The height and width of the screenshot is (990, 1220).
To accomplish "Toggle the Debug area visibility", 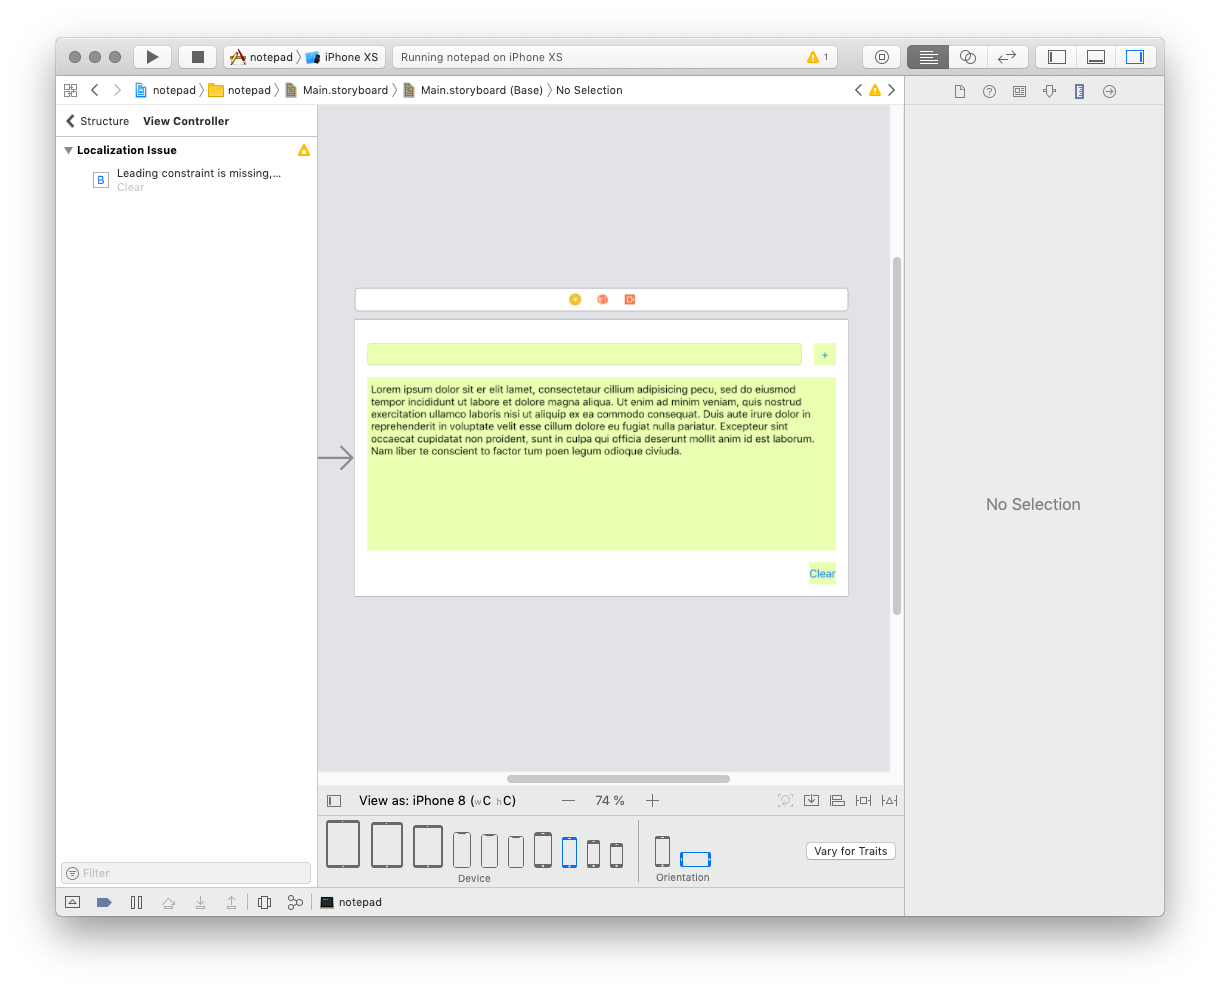I will [x=1096, y=57].
